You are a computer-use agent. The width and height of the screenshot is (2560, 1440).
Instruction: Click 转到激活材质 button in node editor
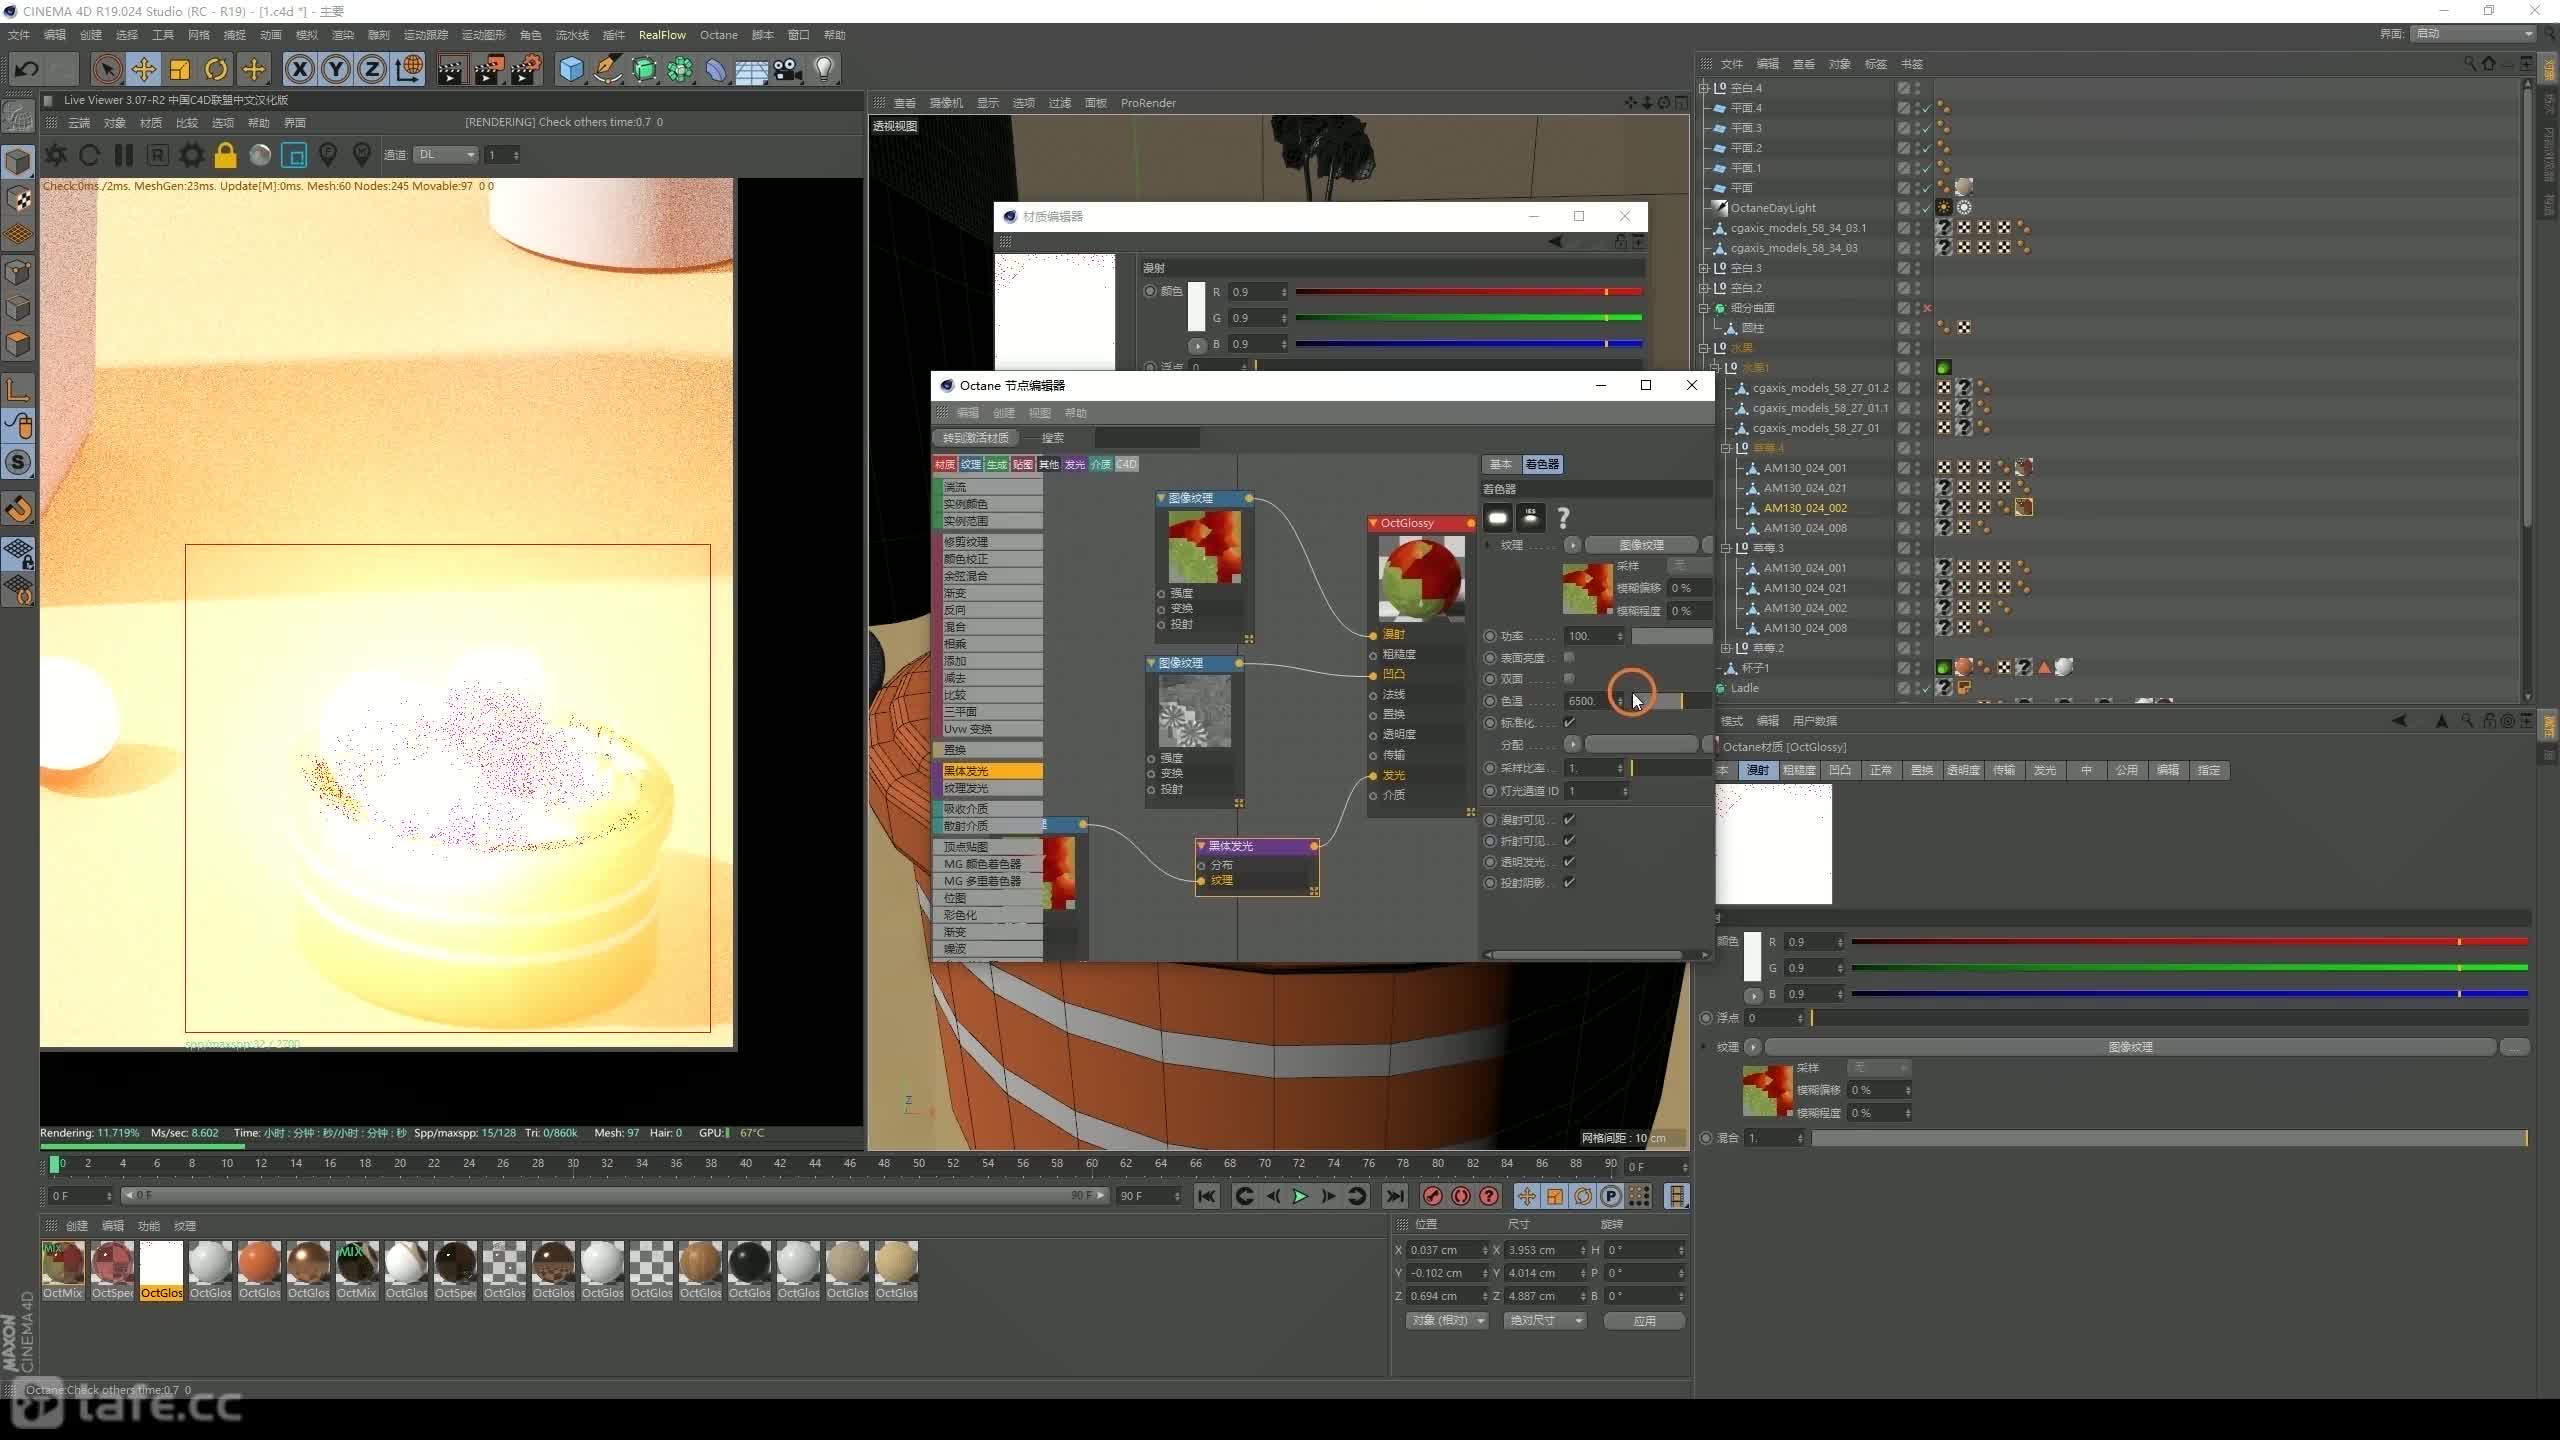click(x=976, y=438)
